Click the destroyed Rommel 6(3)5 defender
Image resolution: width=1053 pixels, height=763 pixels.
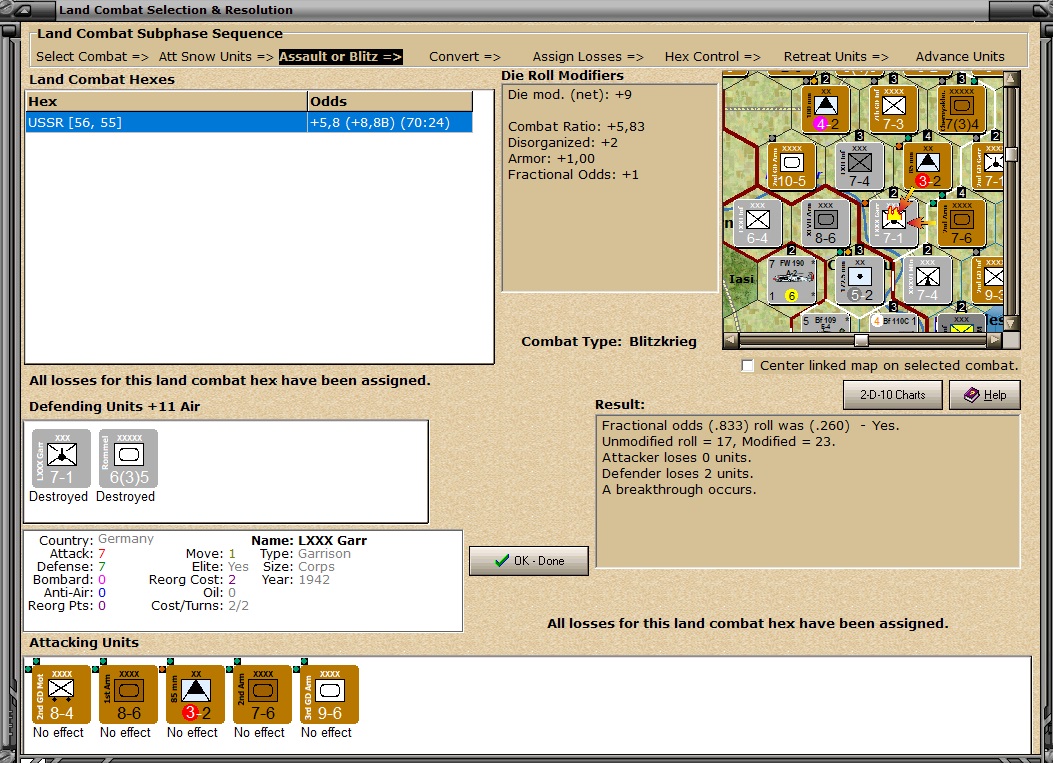[125, 458]
